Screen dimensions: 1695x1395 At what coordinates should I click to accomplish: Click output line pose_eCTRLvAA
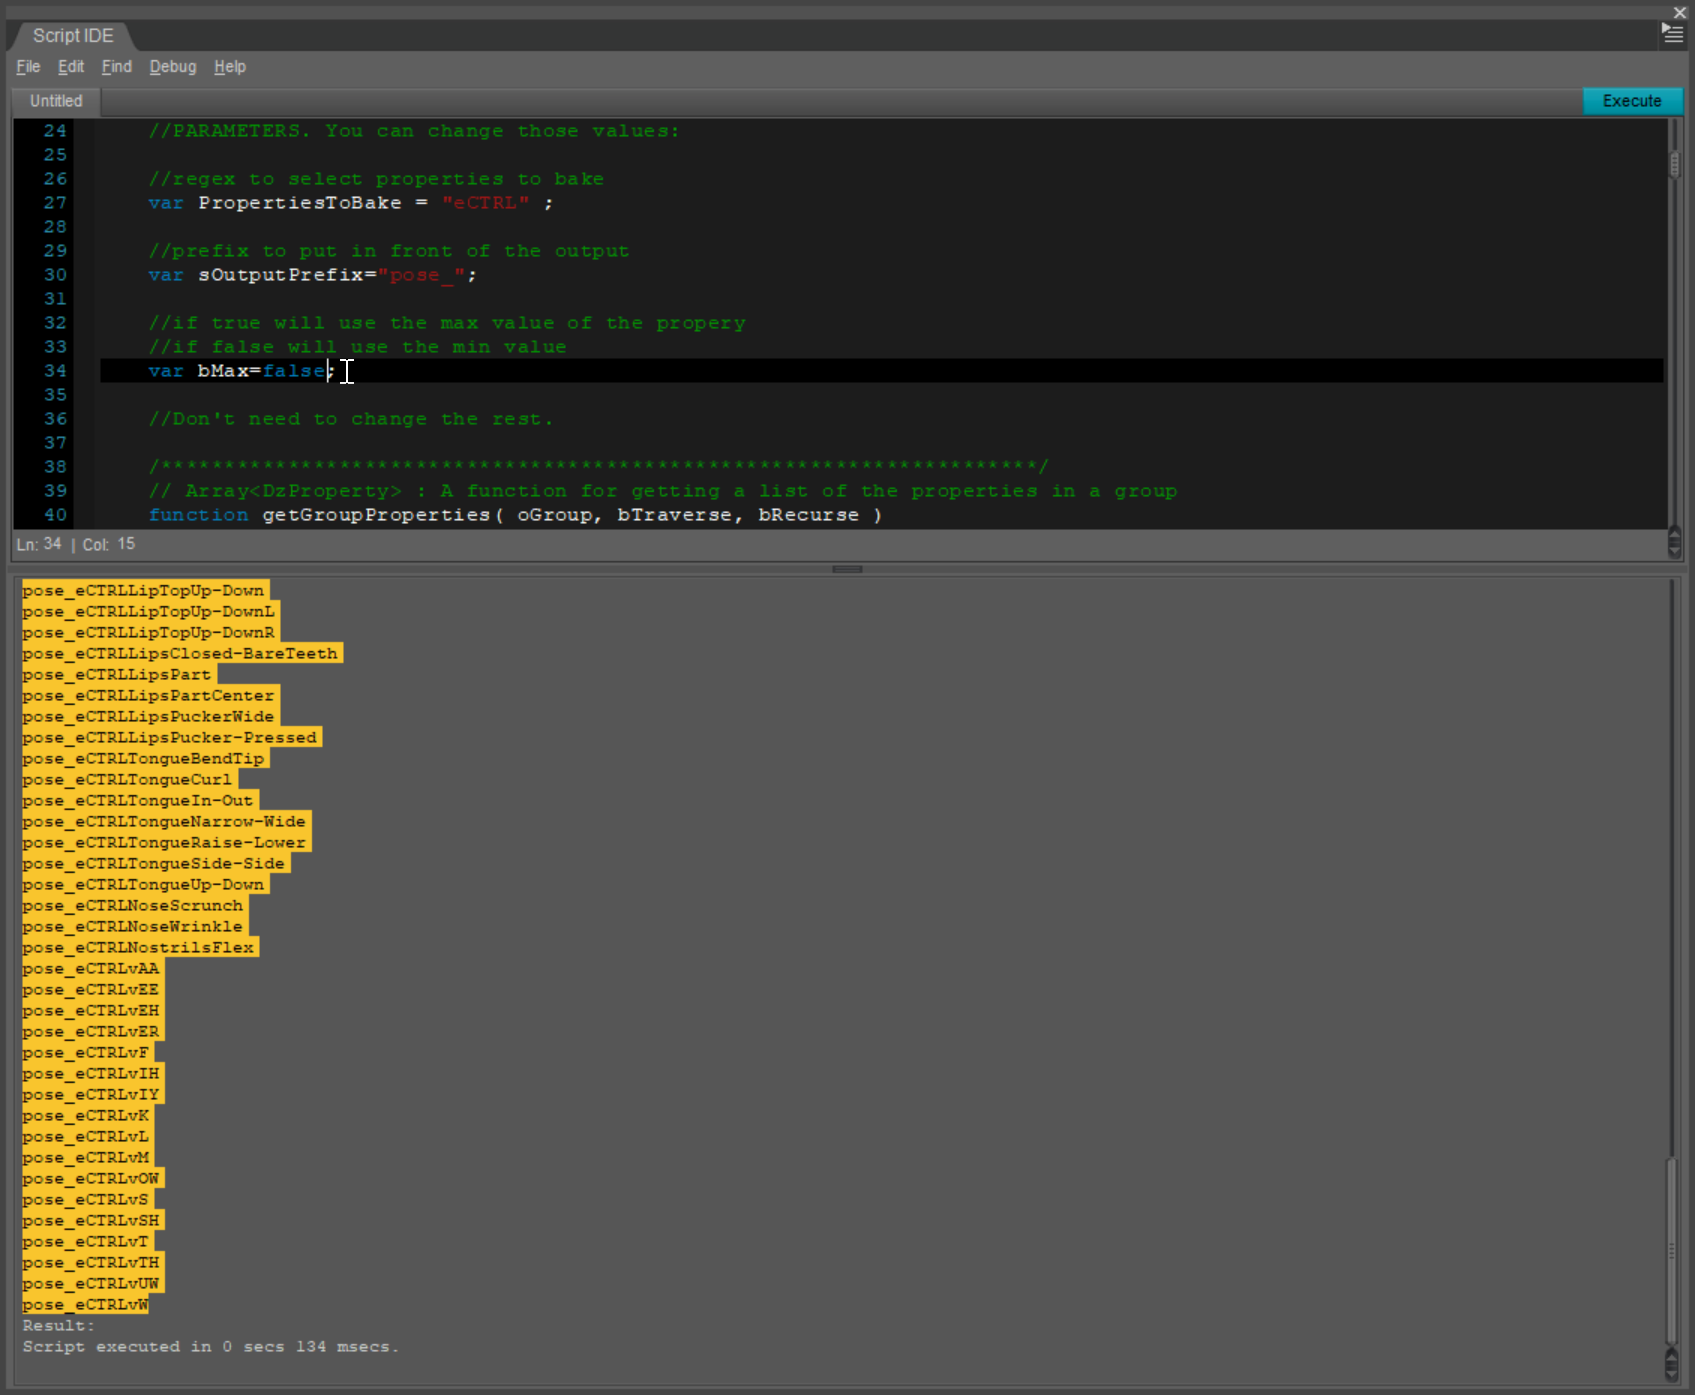click(92, 969)
